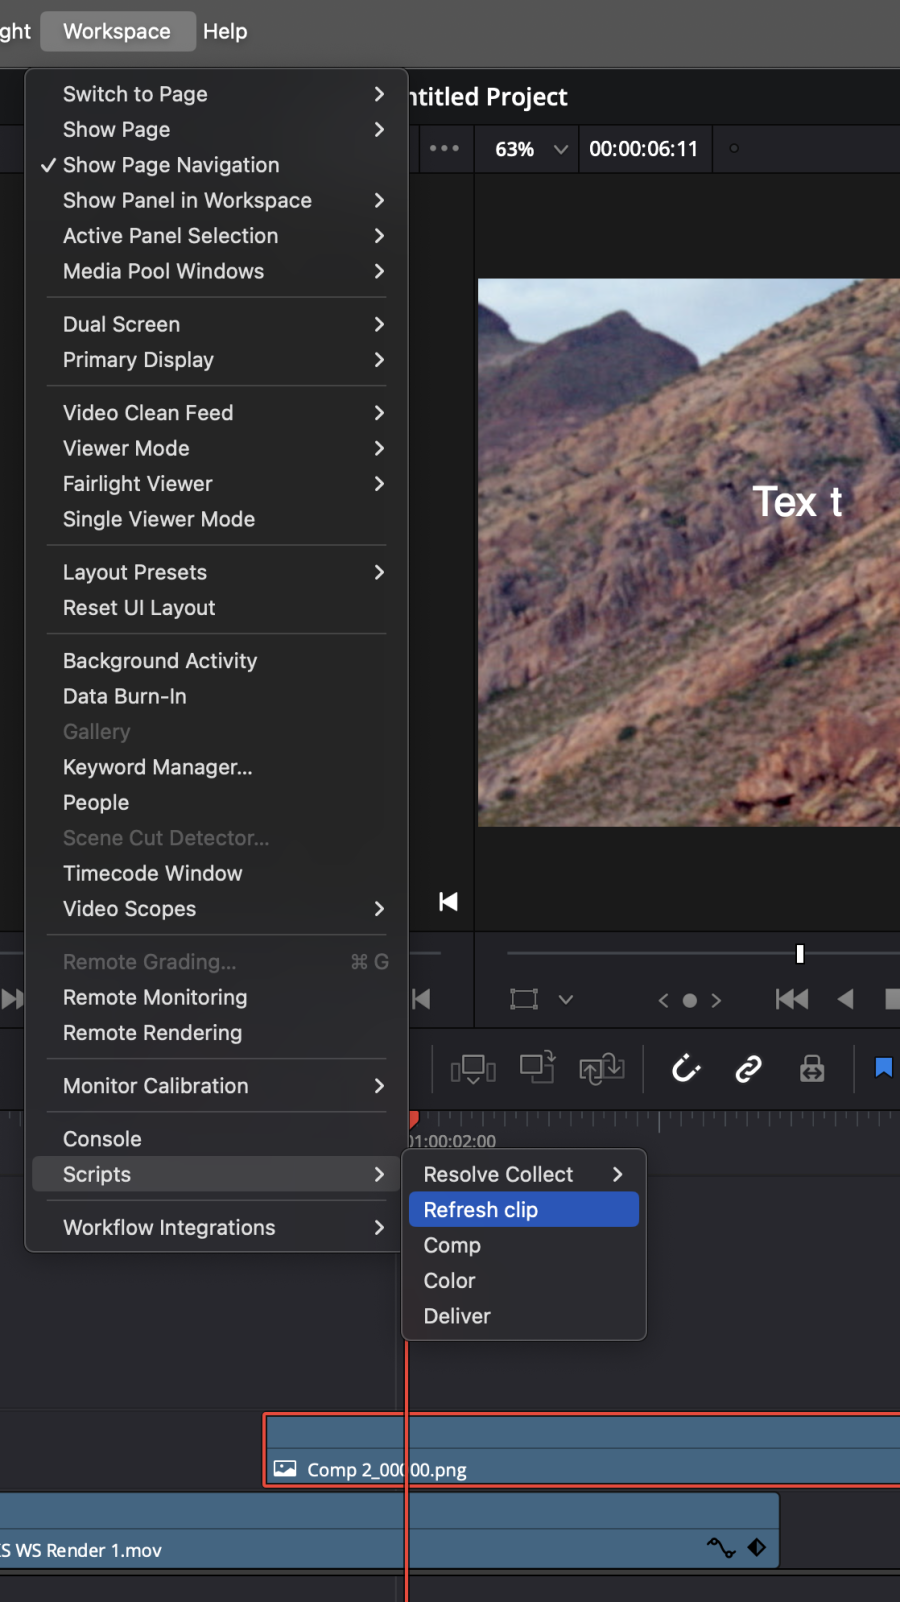Open the Color scripts entry
Image resolution: width=900 pixels, height=1602 pixels.
tap(524, 1281)
